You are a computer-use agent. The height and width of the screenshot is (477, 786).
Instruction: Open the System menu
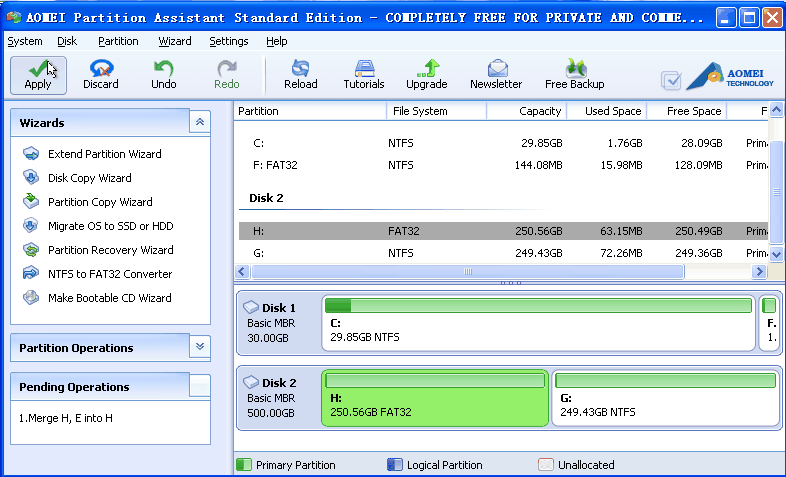pos(25,41)
